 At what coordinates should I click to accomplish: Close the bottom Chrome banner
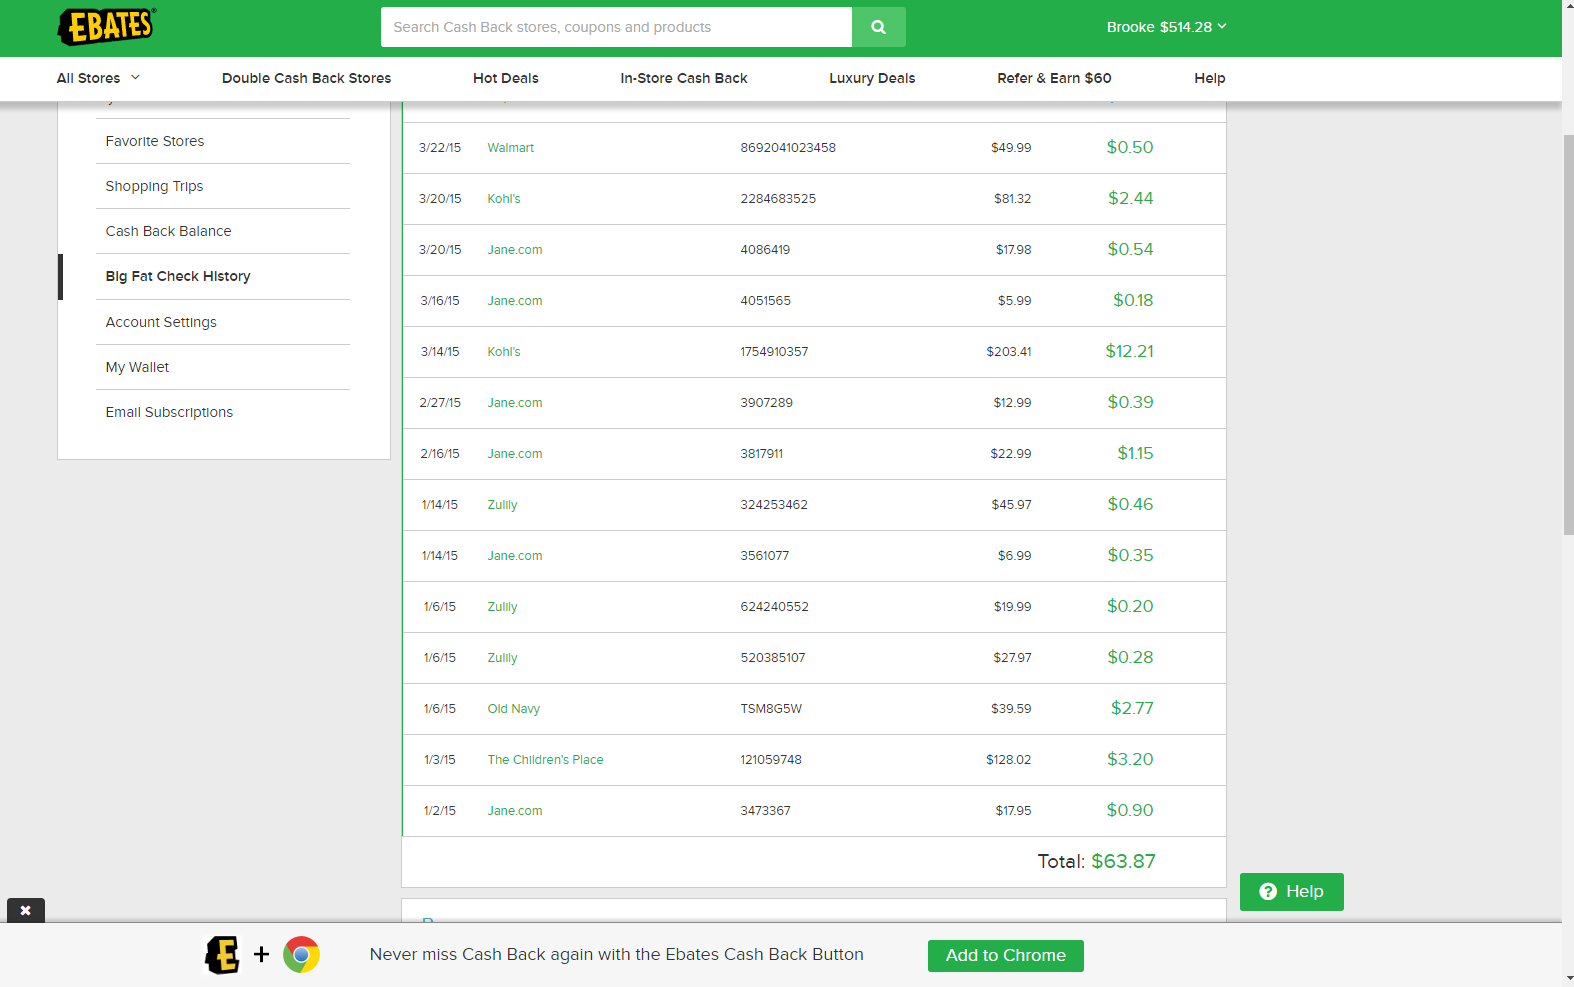tap(26, 910)
